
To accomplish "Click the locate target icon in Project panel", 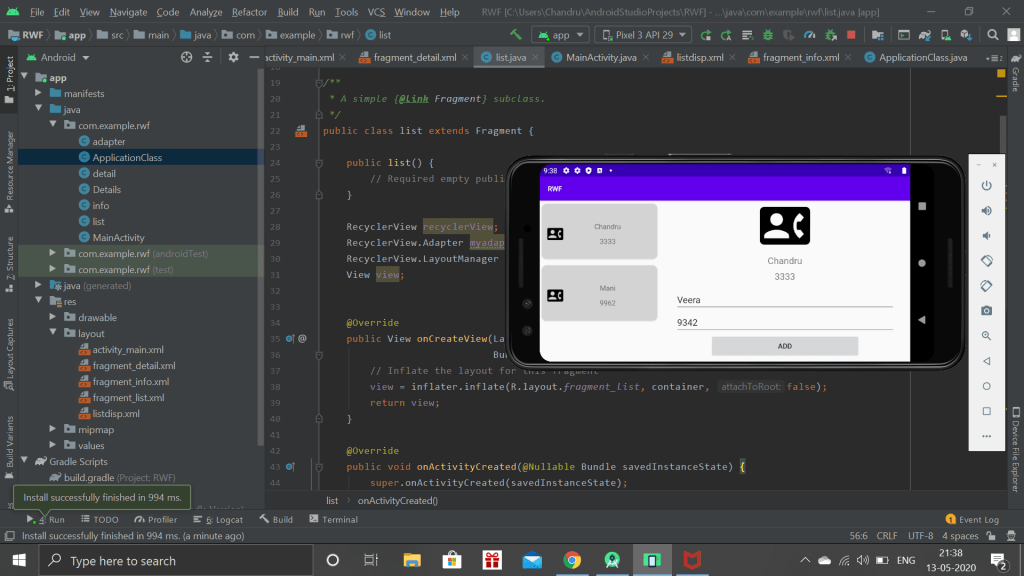I will point(186,58).
